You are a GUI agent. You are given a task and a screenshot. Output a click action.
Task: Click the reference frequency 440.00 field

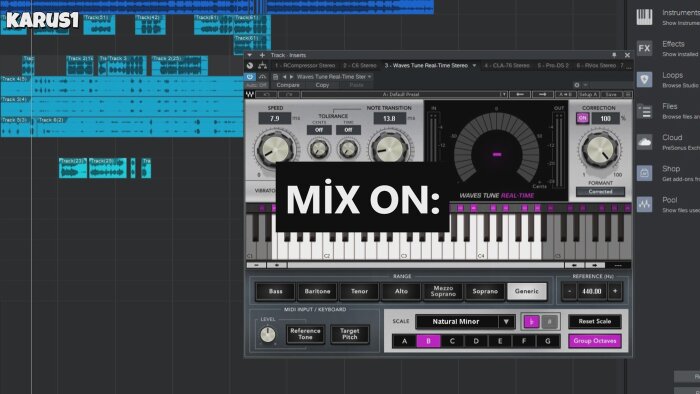(592, 291)
